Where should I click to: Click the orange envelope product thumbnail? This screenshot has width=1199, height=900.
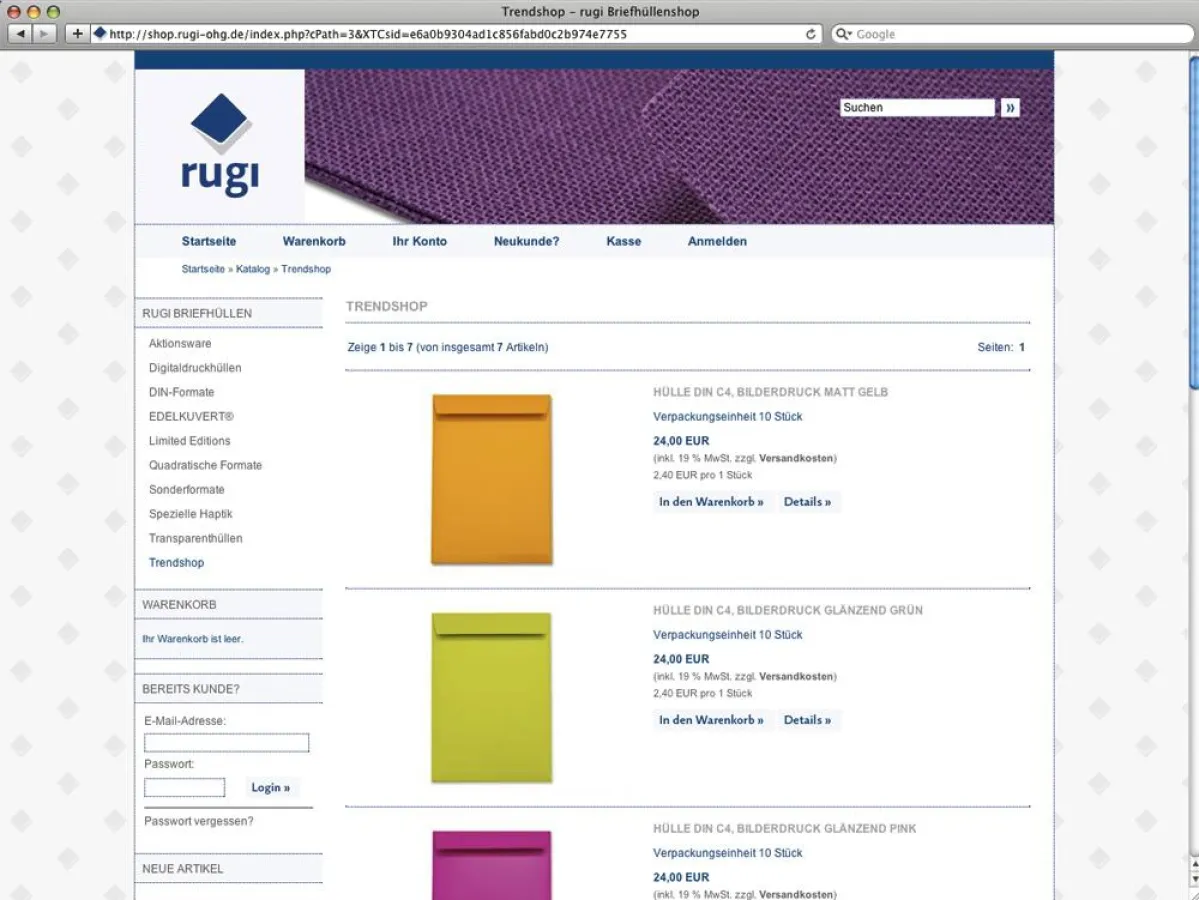click(491, 478)
